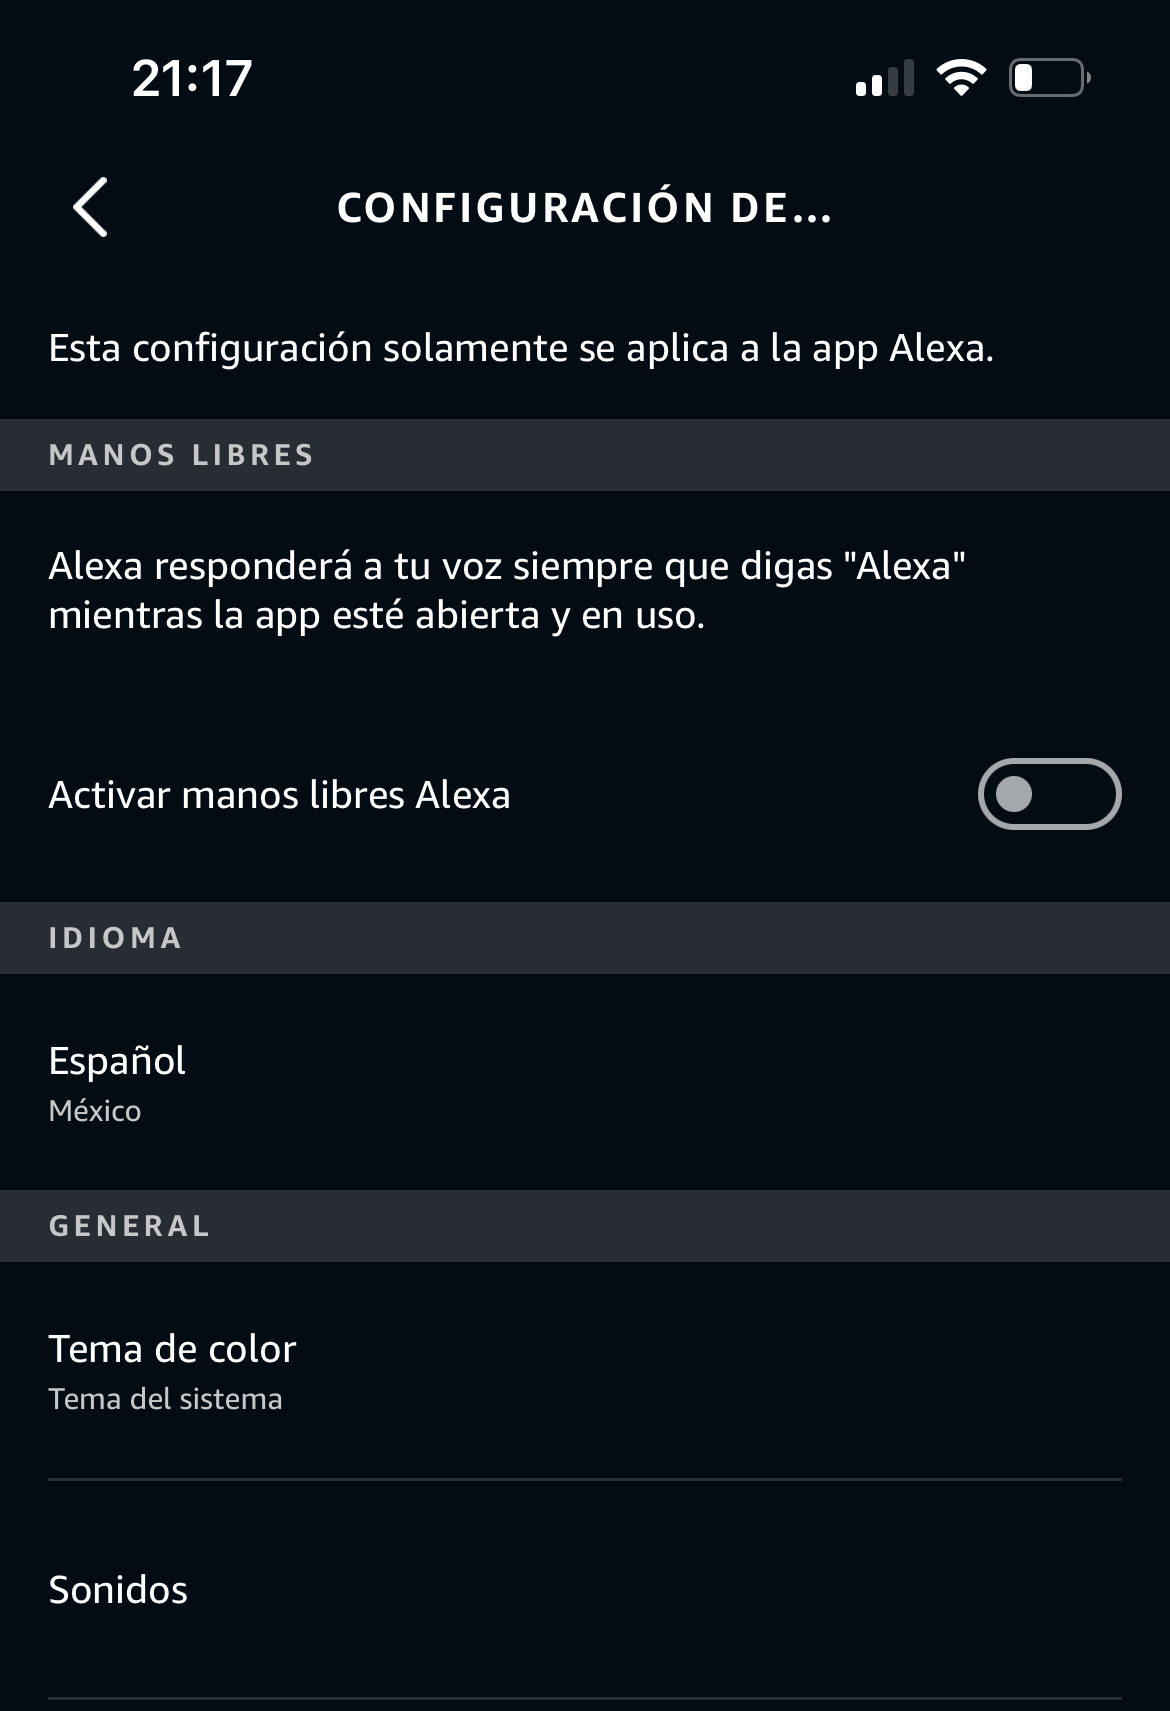Tap the battery level icon
1170x1711 pixels.
(1048, 78)
